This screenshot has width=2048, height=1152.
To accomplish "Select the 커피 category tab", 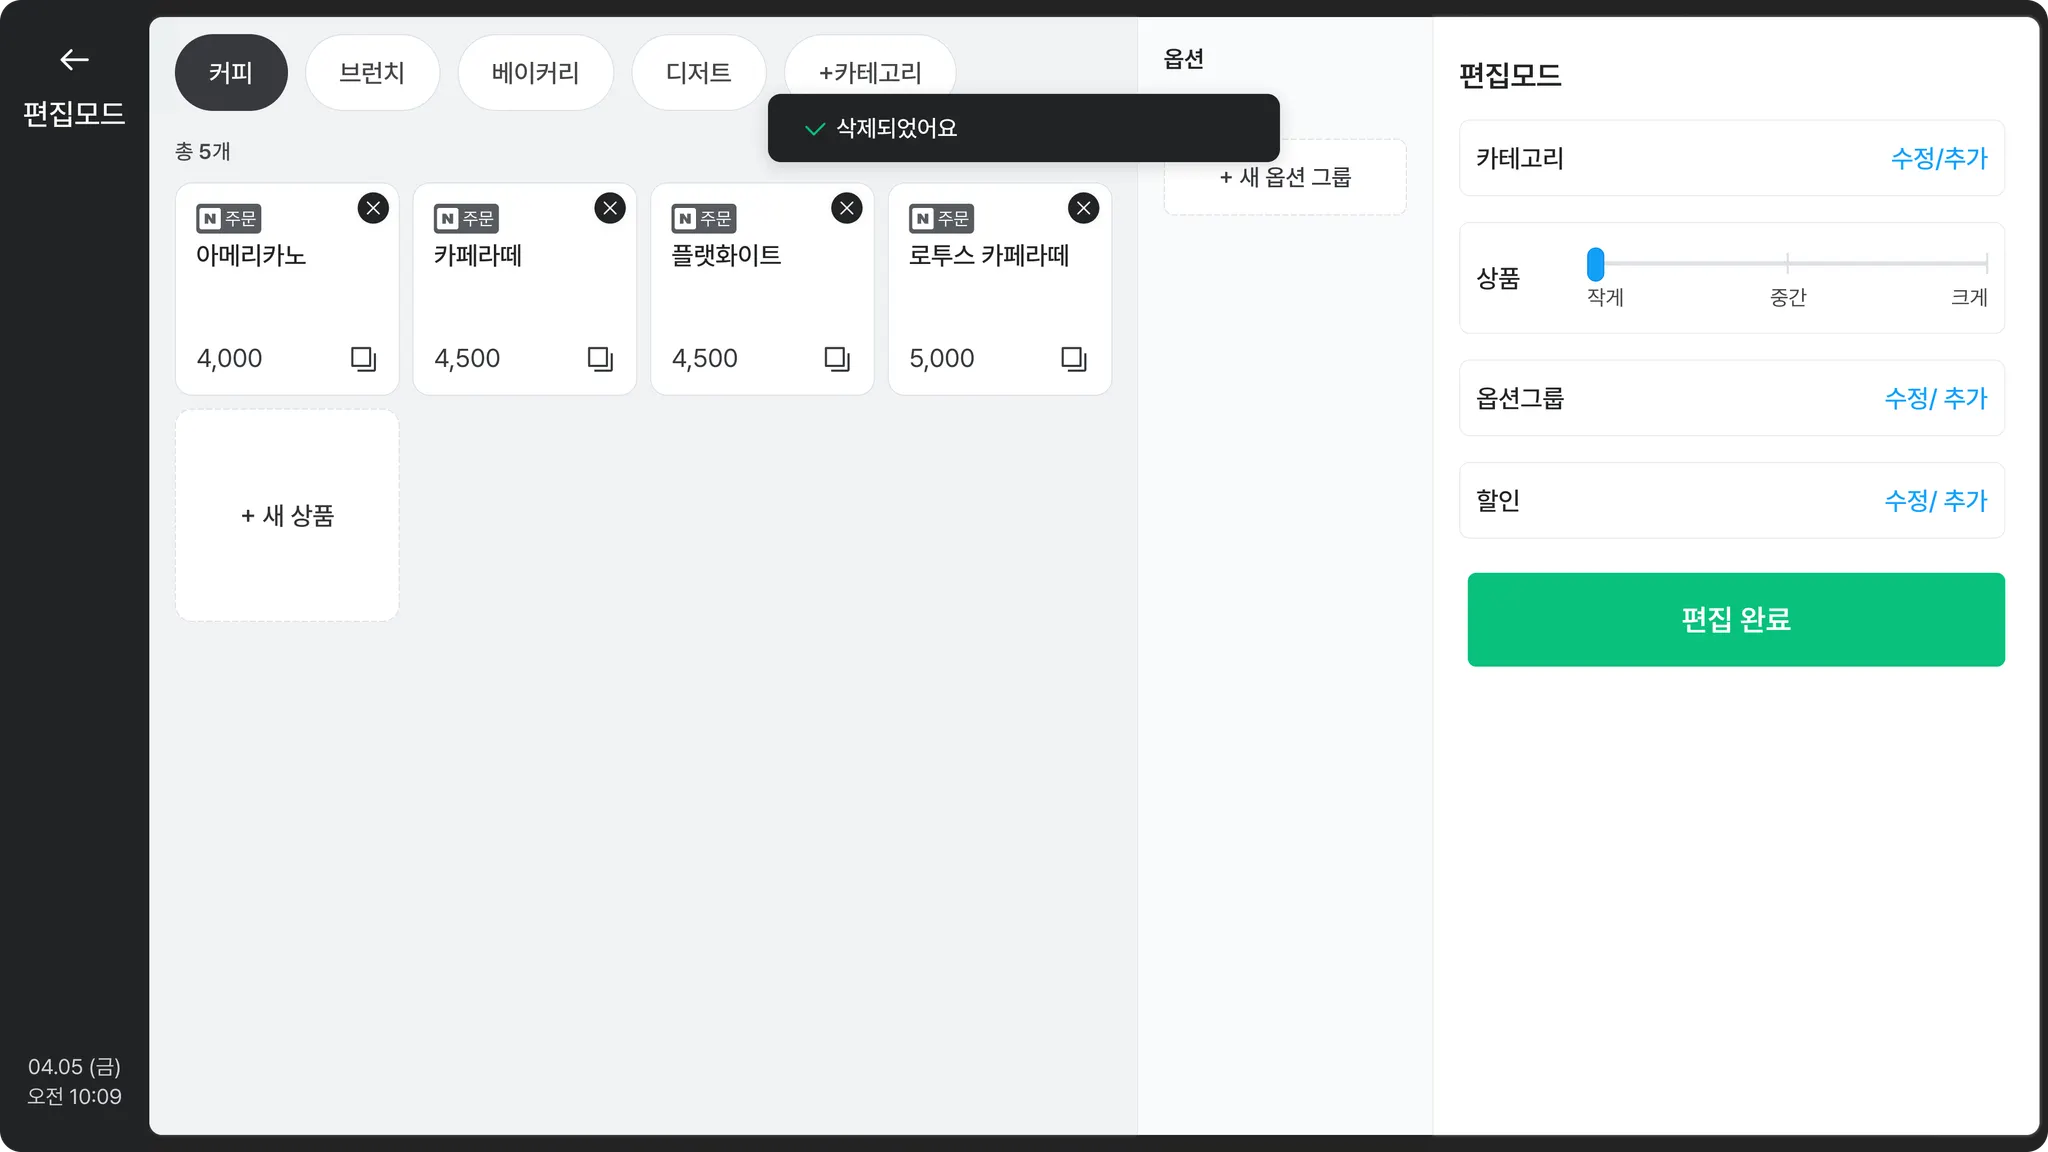I will click(231, 73).
